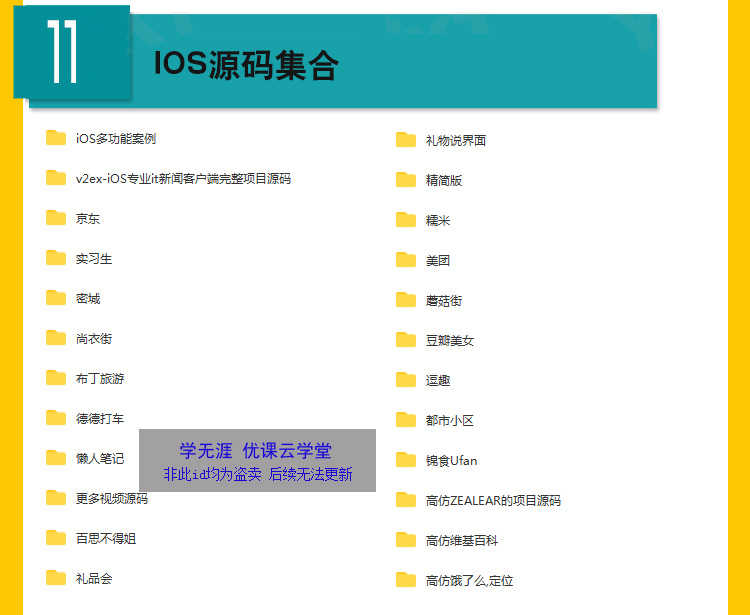Select the 豆瓣美女 folder name
The height and width of the screenshot is (615, 750).
point(450,340)
